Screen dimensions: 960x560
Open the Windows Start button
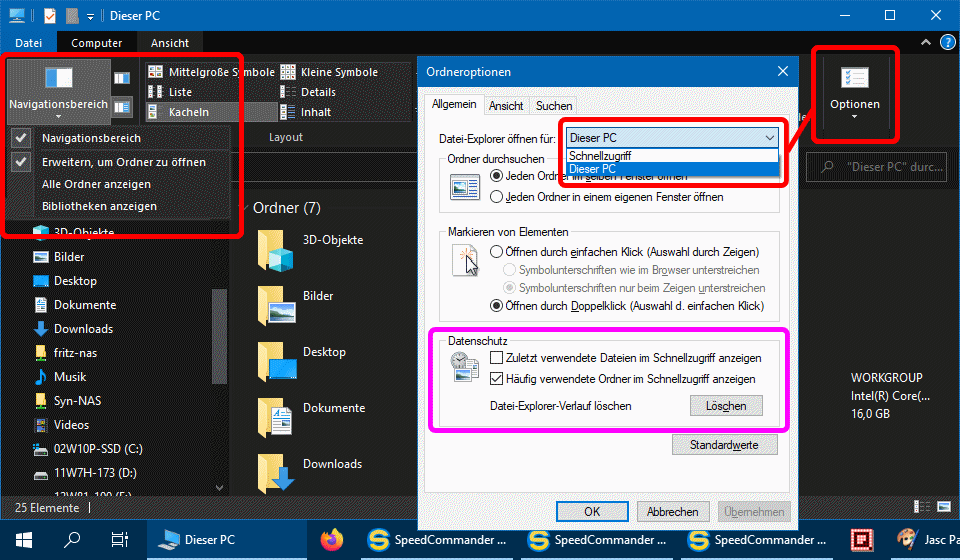tap(24, 540)
